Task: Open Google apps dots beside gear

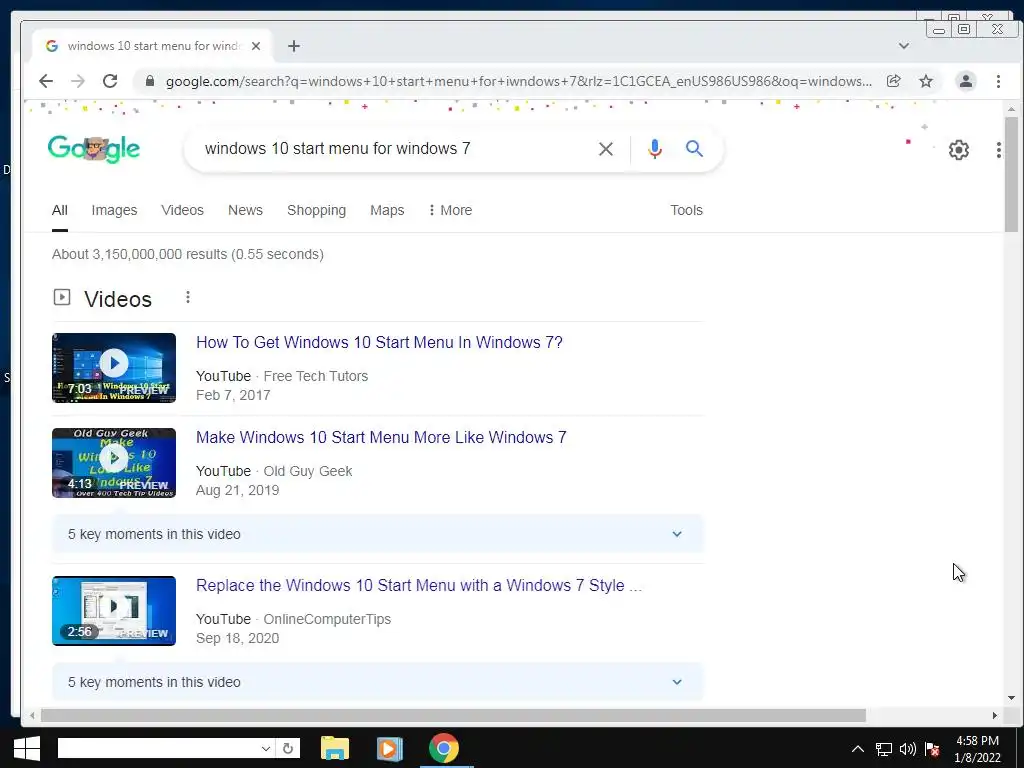Action: (x=999, y=150)
